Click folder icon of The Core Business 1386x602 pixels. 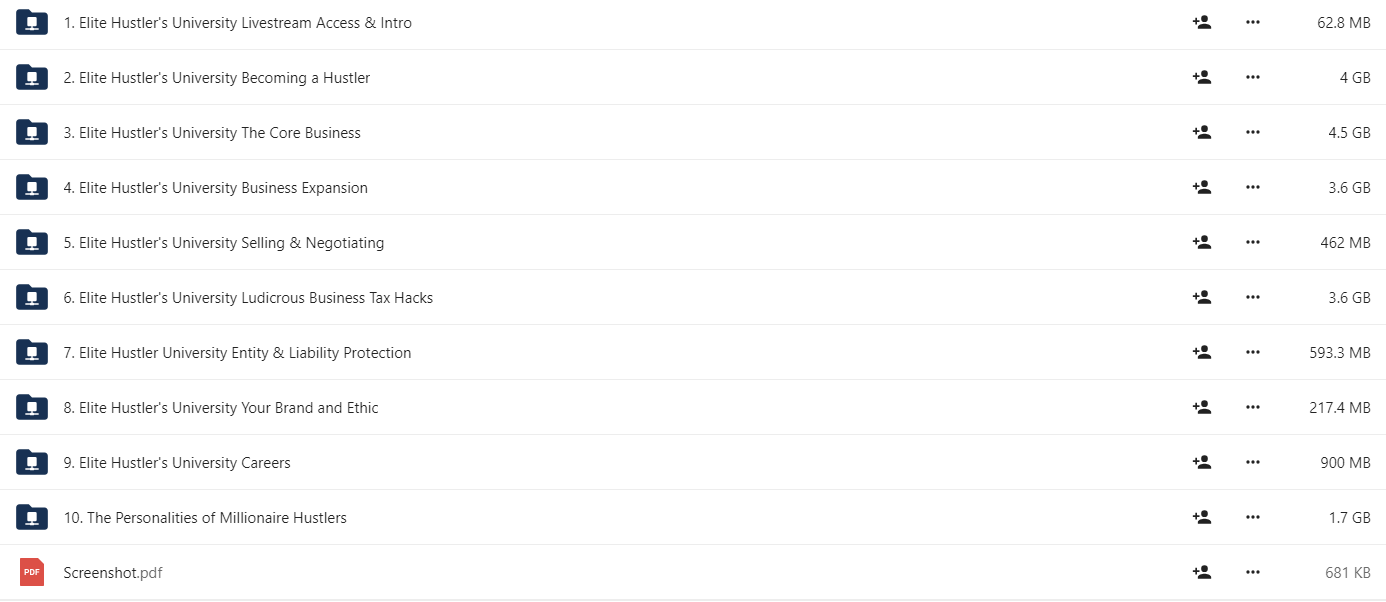pyautogui.click(x=32, y=132)
